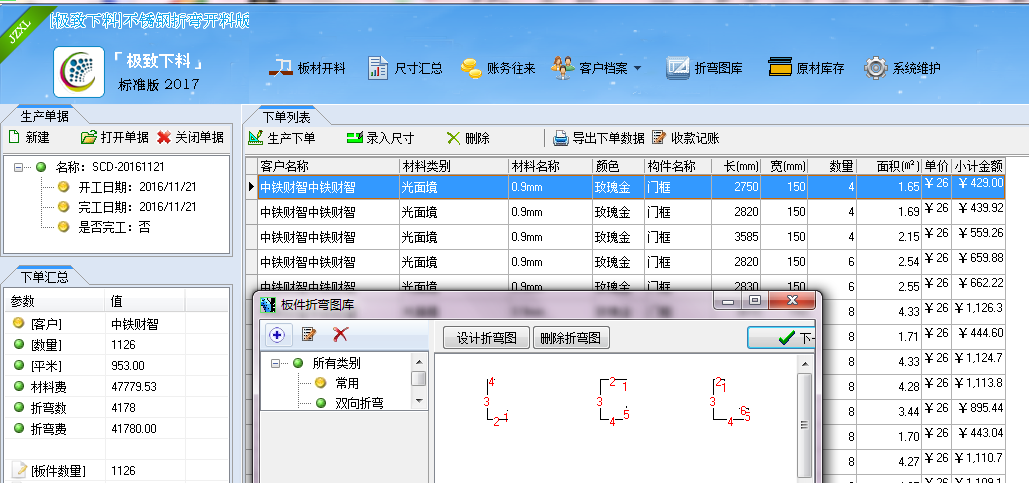Image resolution: width=1029 pixels, height=483 pixels.
Task: Click edit category notepad icon in 折弯图库
Action: [308, 335]
